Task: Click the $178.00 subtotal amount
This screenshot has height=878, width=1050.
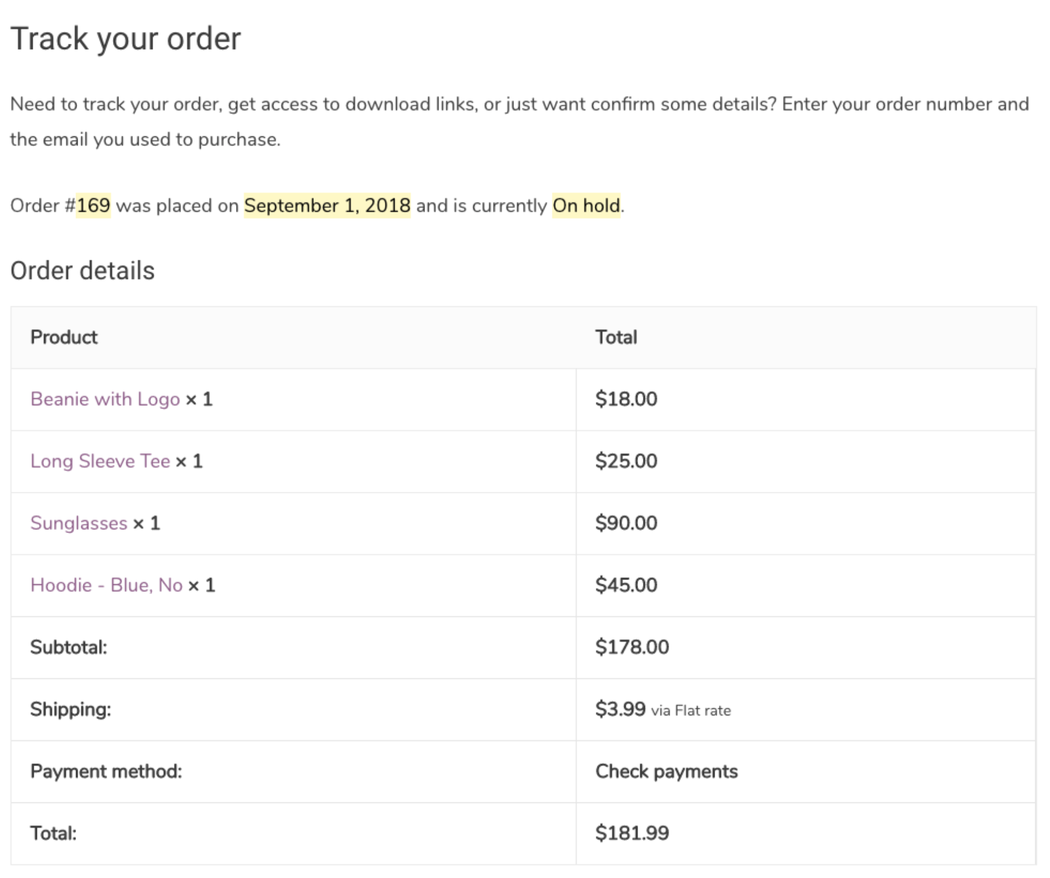Action: (x=632, y=647)
